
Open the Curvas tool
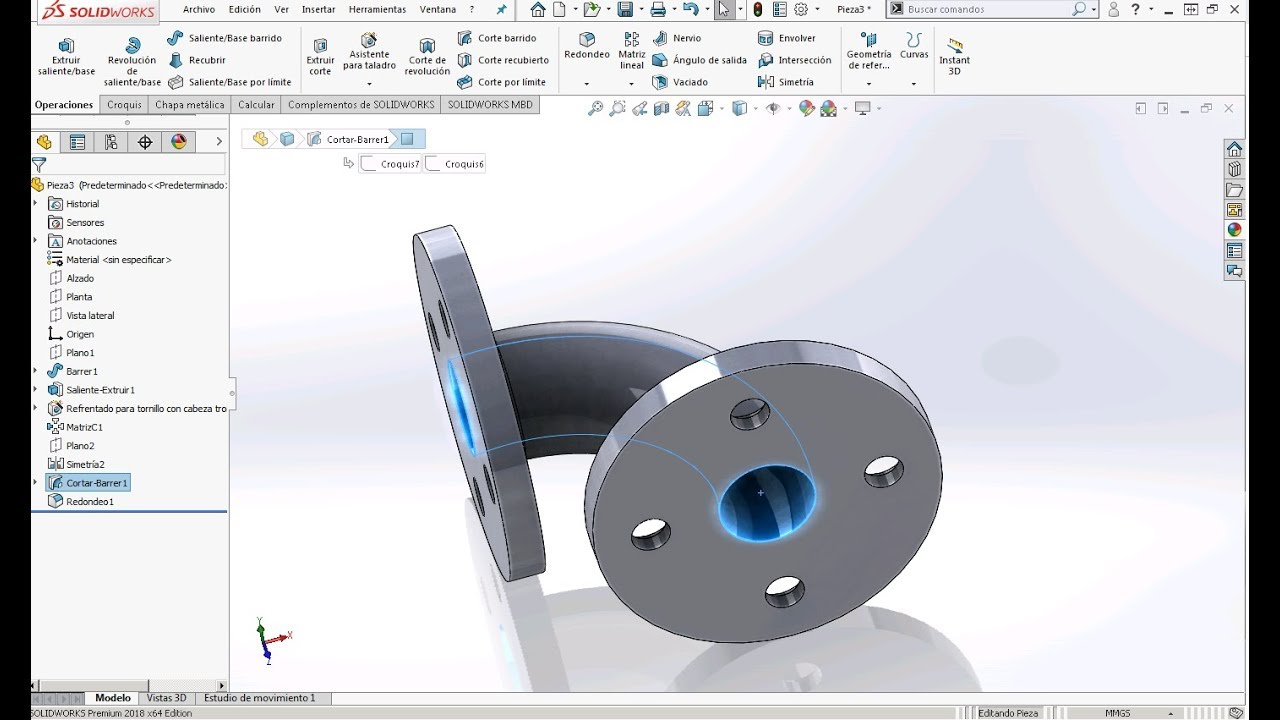(914, 46)
